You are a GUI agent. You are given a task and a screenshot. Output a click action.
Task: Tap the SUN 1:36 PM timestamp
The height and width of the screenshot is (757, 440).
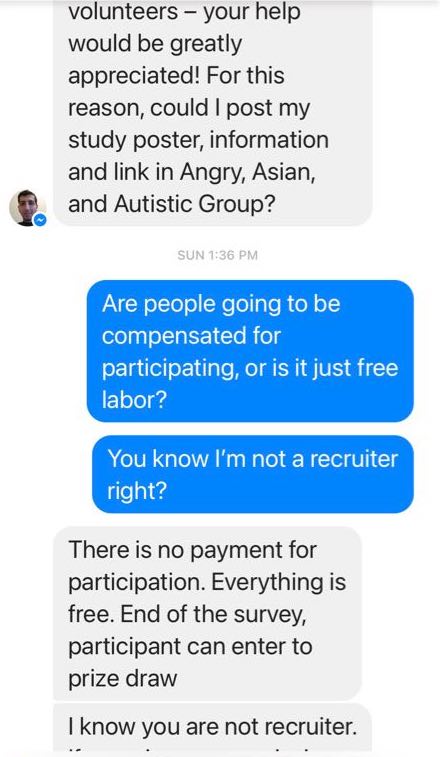click(217, 255)
